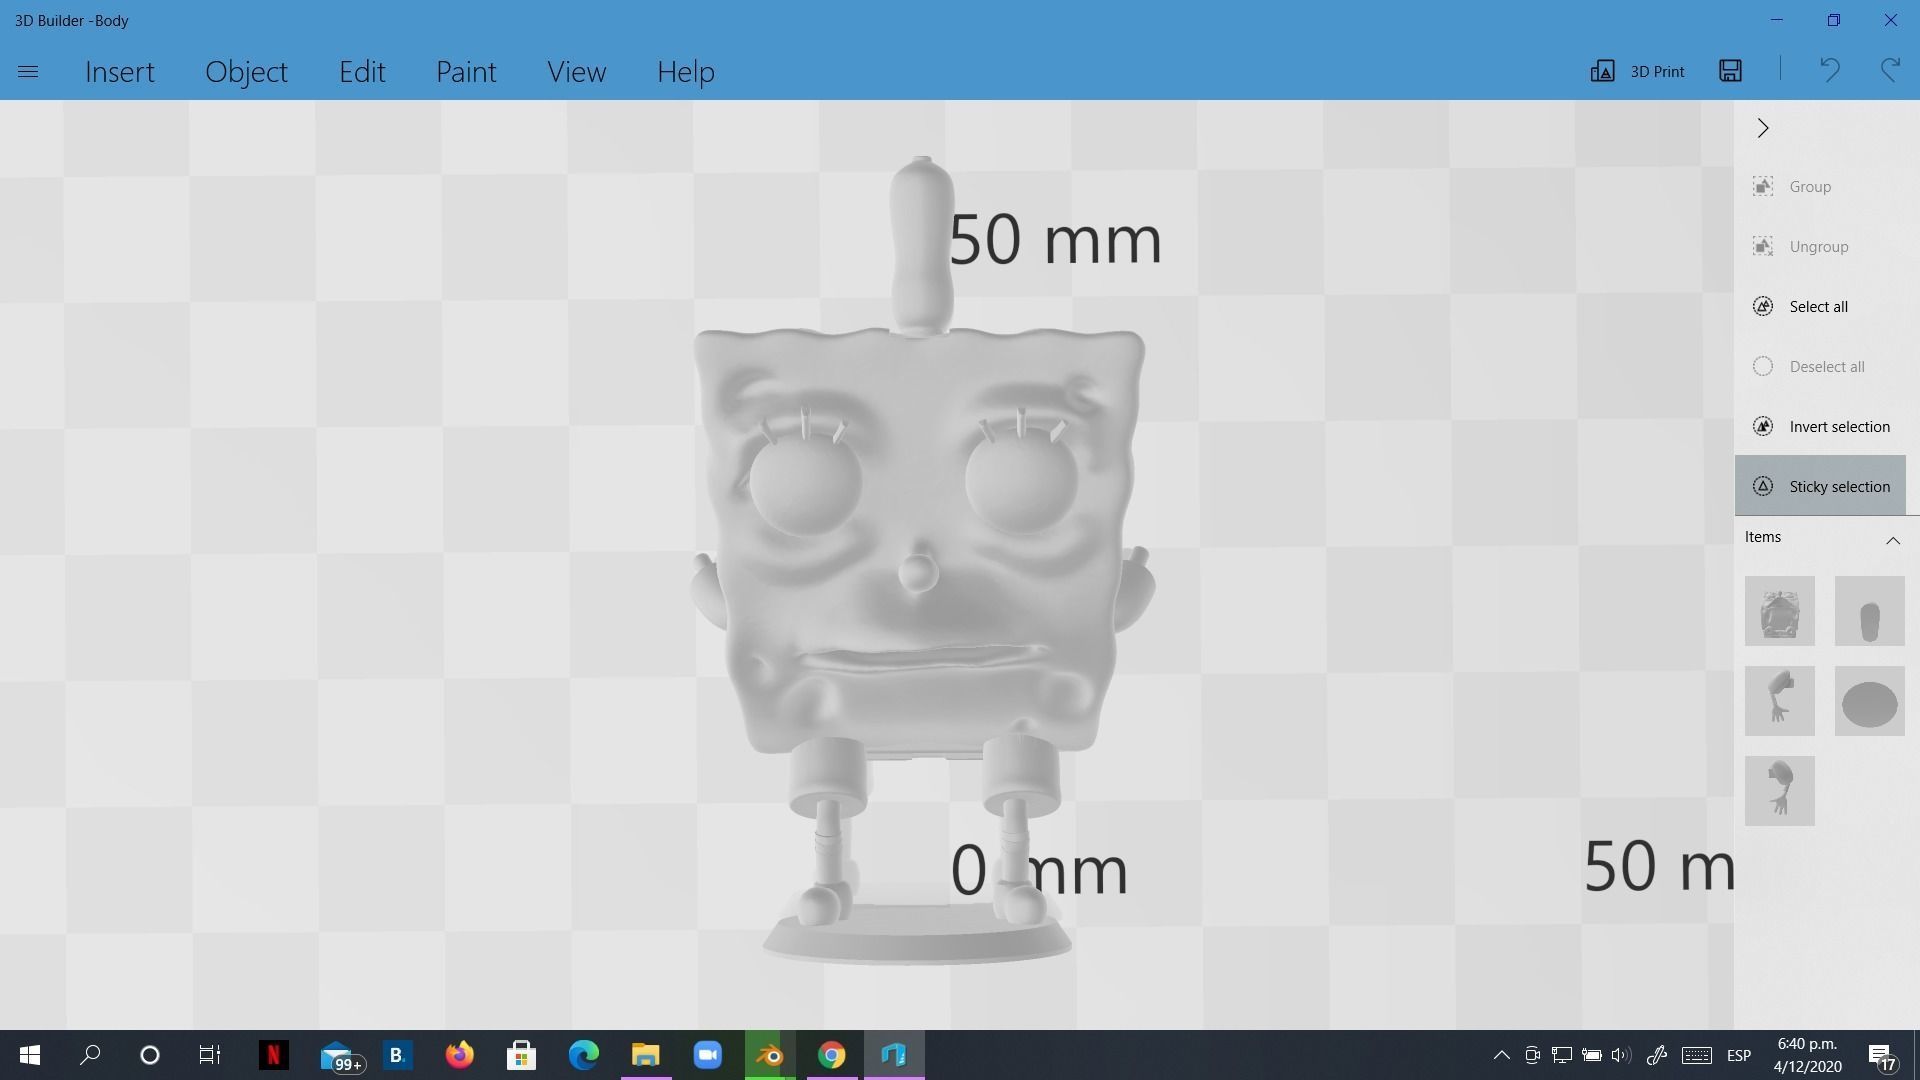
Task: Launch Microsoft Edge from the taskbar
Action: point(583,1055)
